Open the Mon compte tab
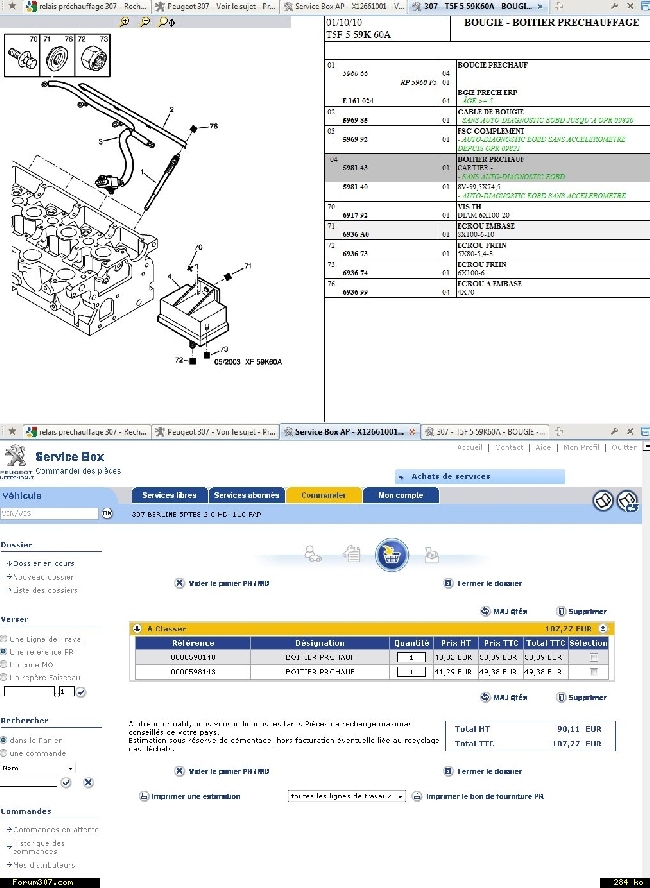Viewport: 650px width, 888px height. (x=401, y=495)
